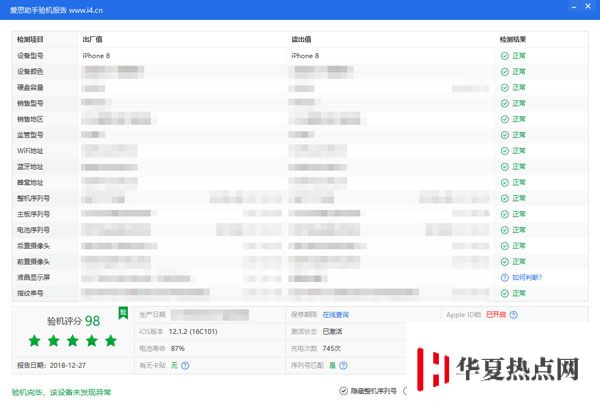This screenshot has width=600, height=409.
Task: Click the green check icon in 后置摄像头 row
Action: pos(505,246)
